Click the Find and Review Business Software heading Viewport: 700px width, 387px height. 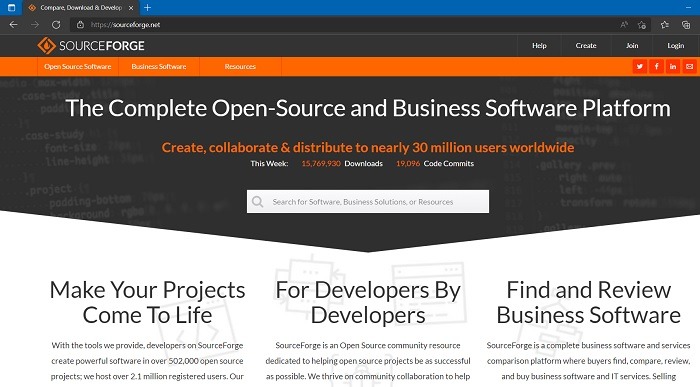point(588,302)
